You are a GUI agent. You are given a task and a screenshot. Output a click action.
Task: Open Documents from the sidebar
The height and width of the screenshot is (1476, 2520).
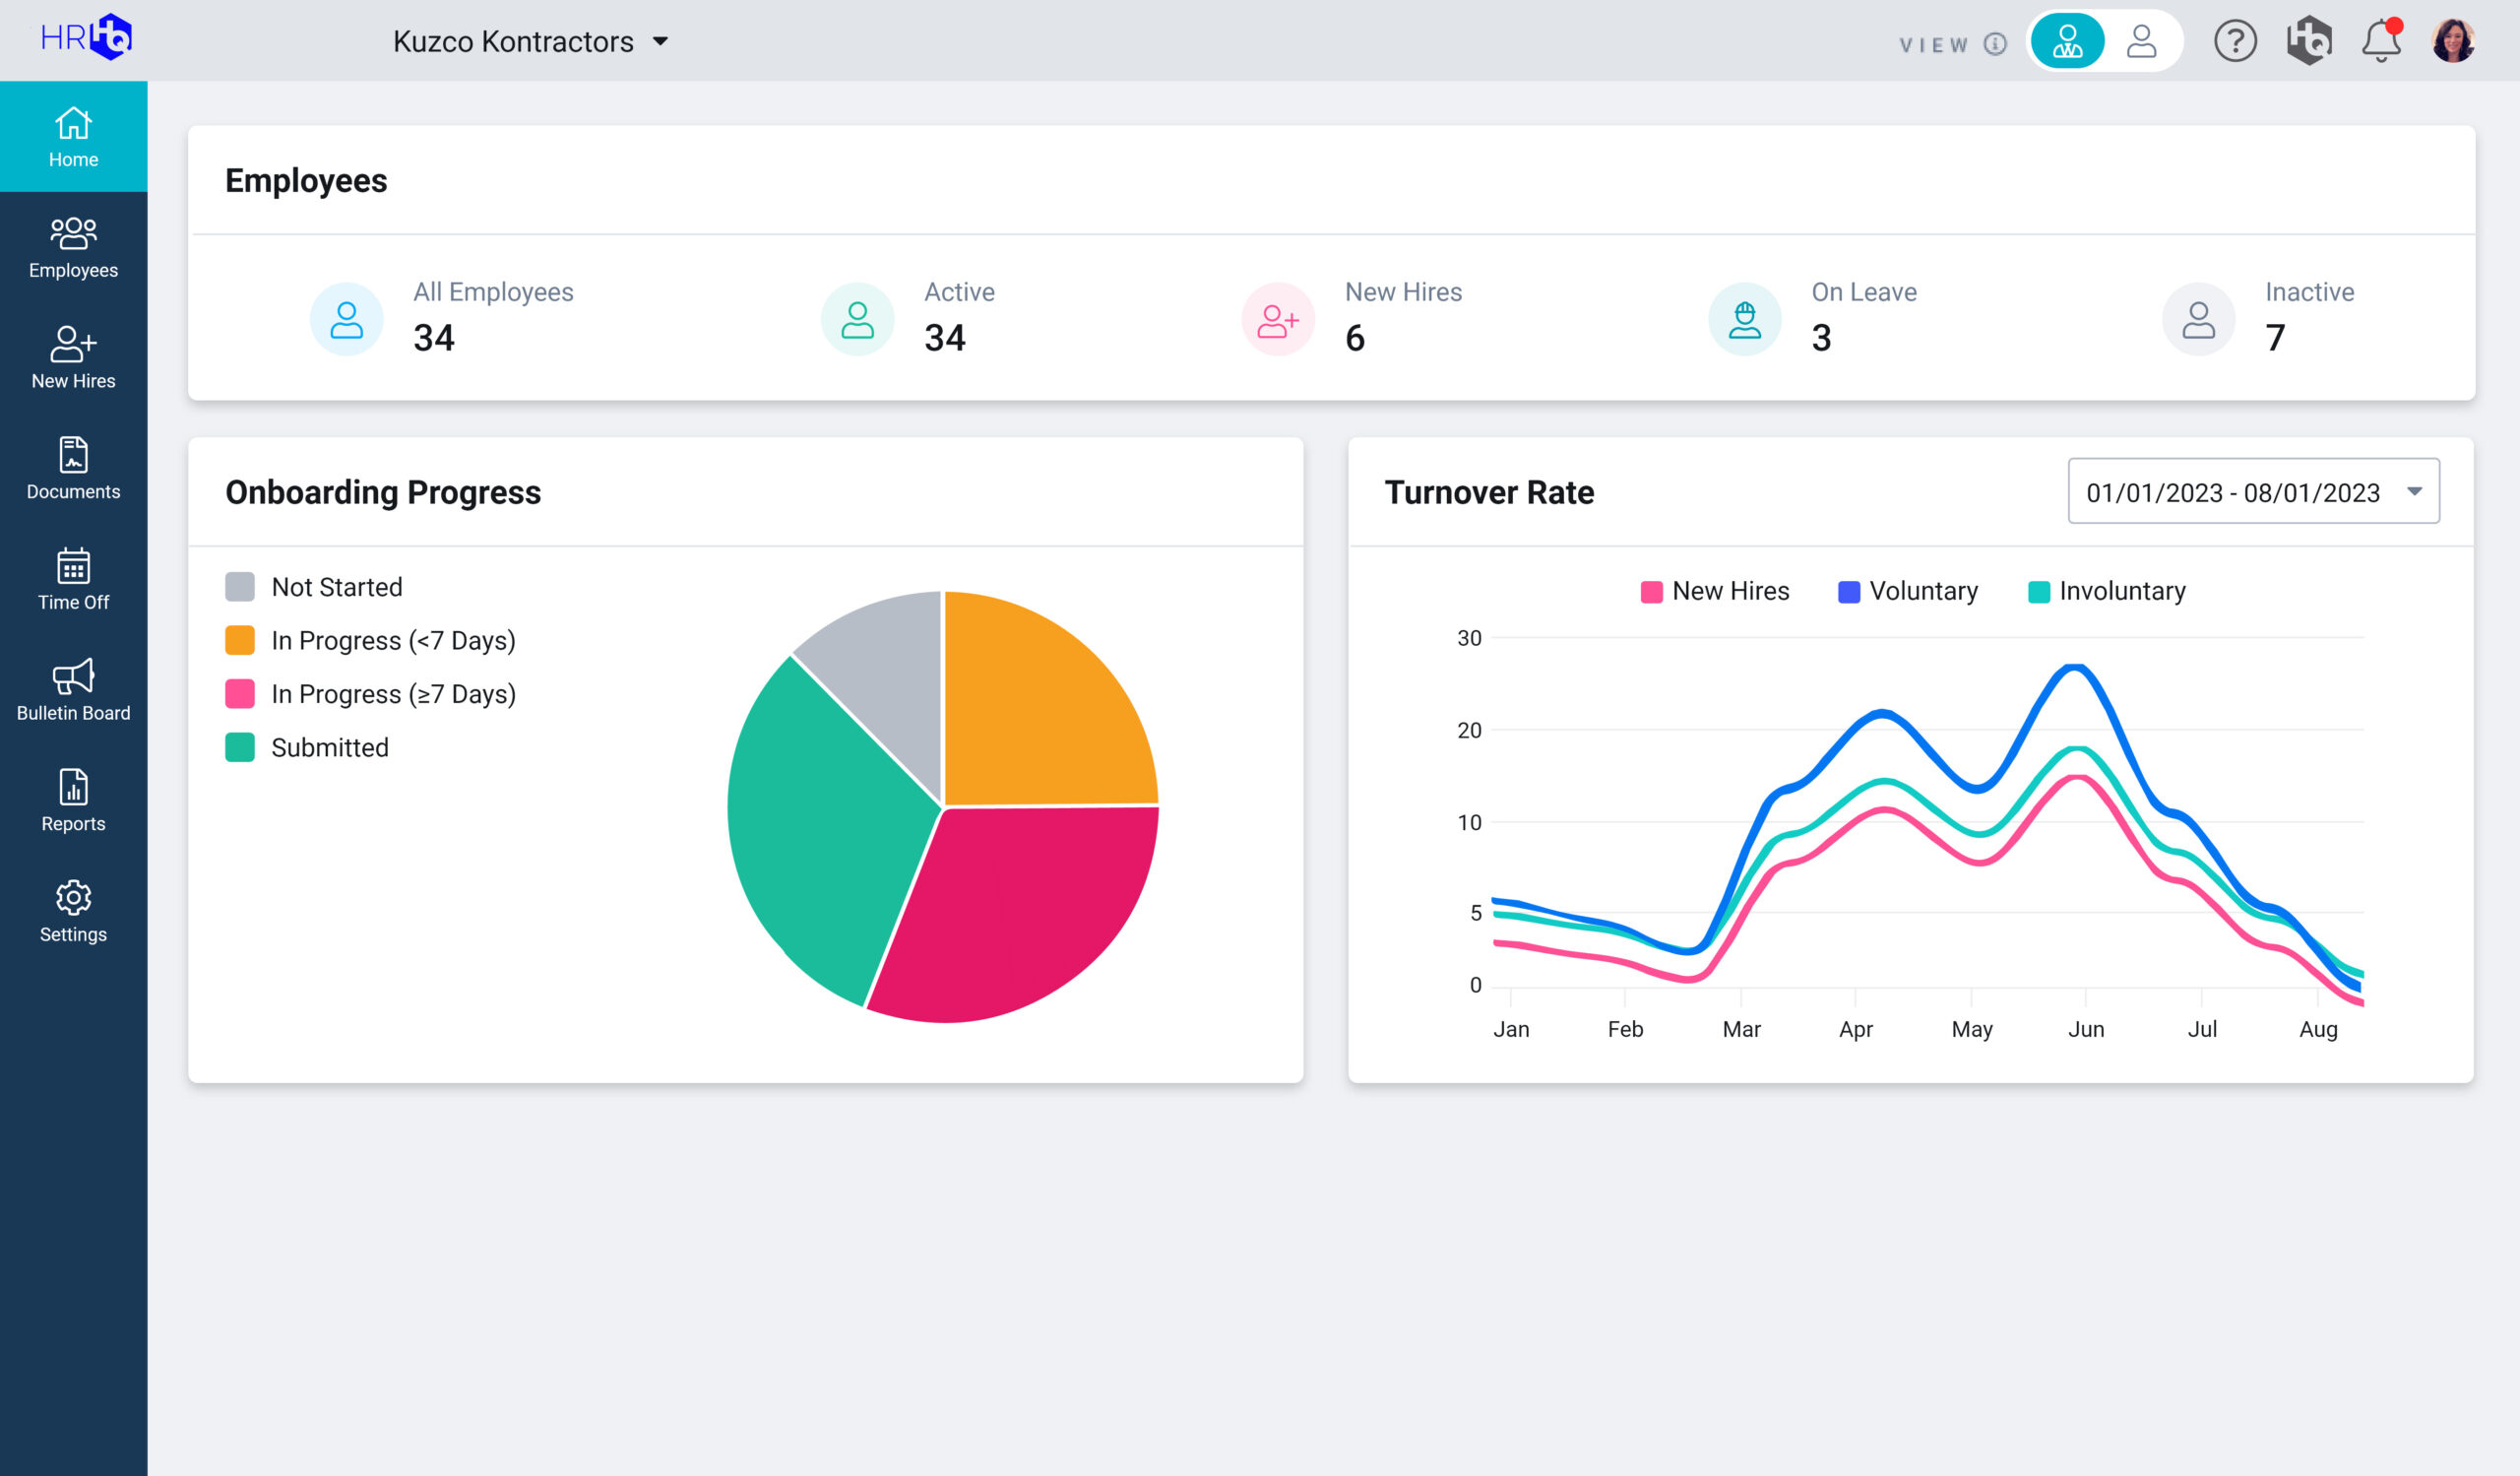point(73,465)
